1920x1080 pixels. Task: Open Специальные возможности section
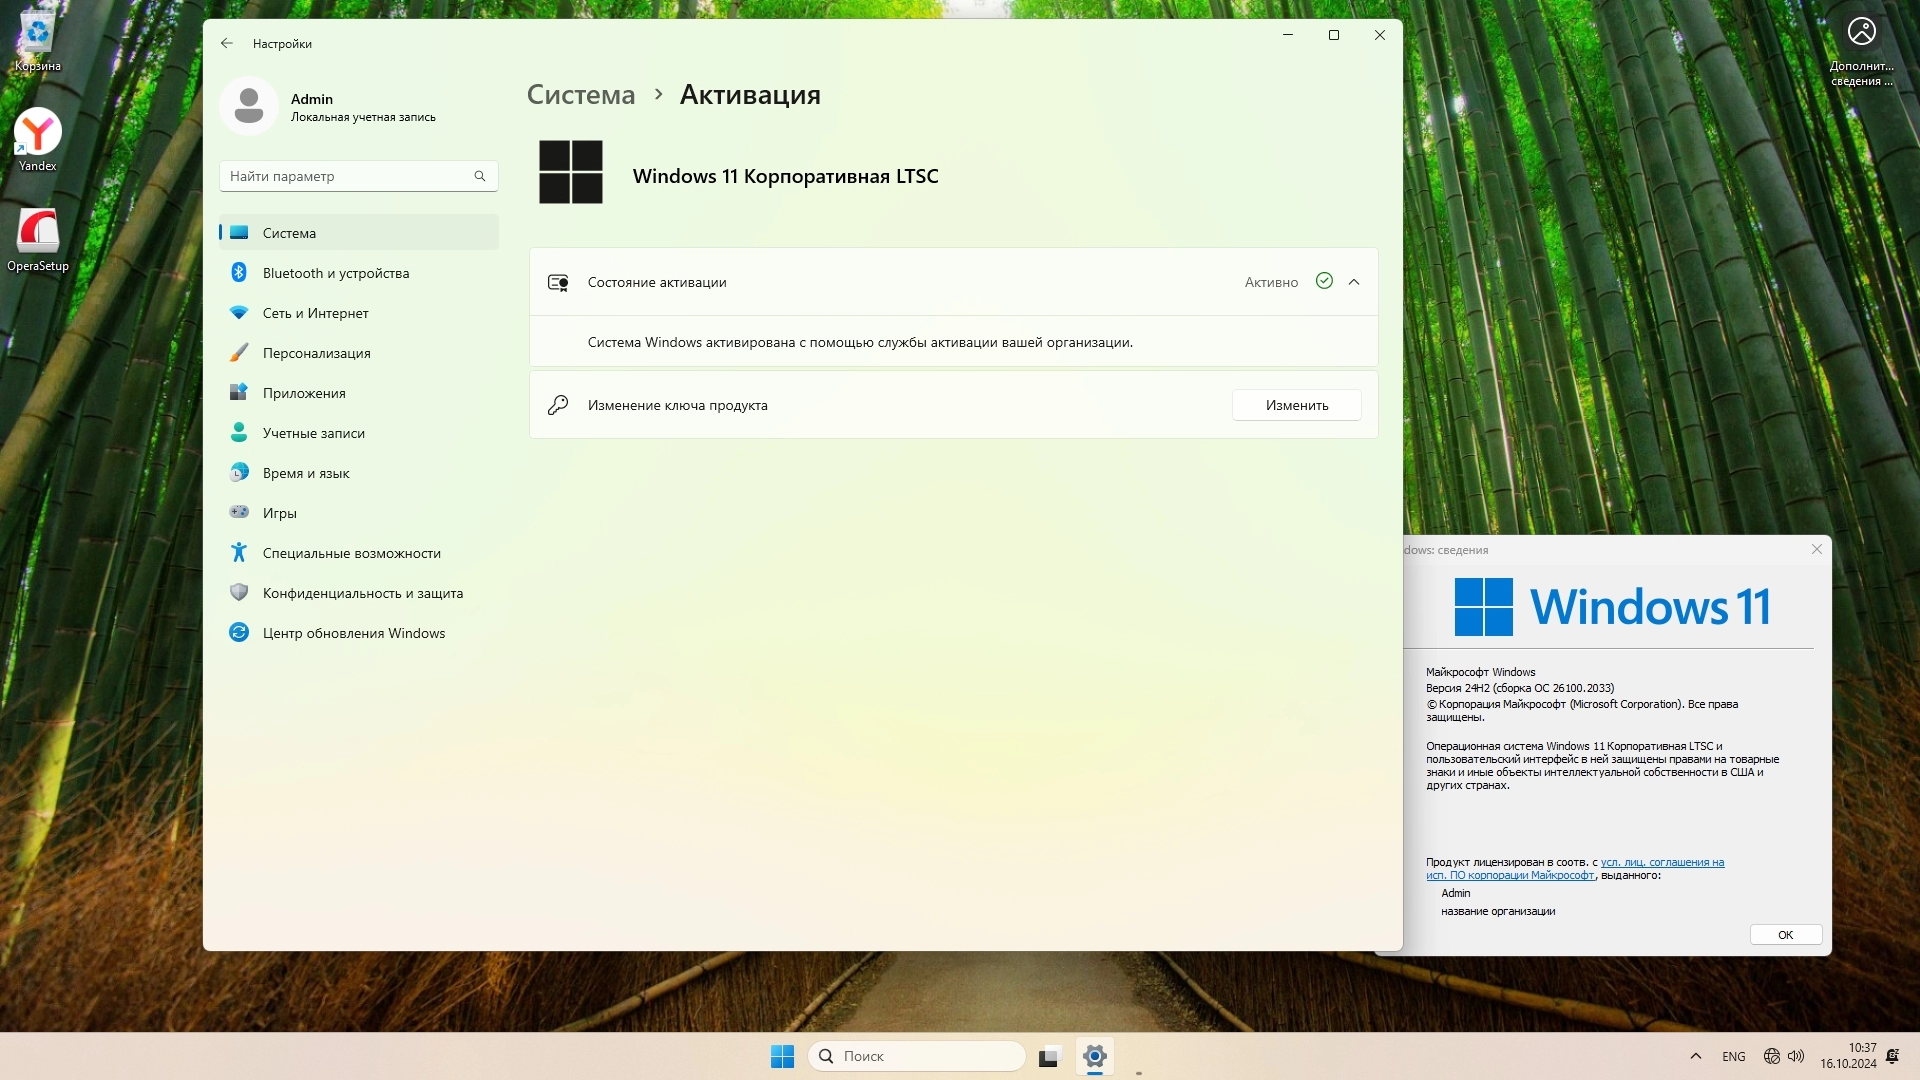(351, 553)
